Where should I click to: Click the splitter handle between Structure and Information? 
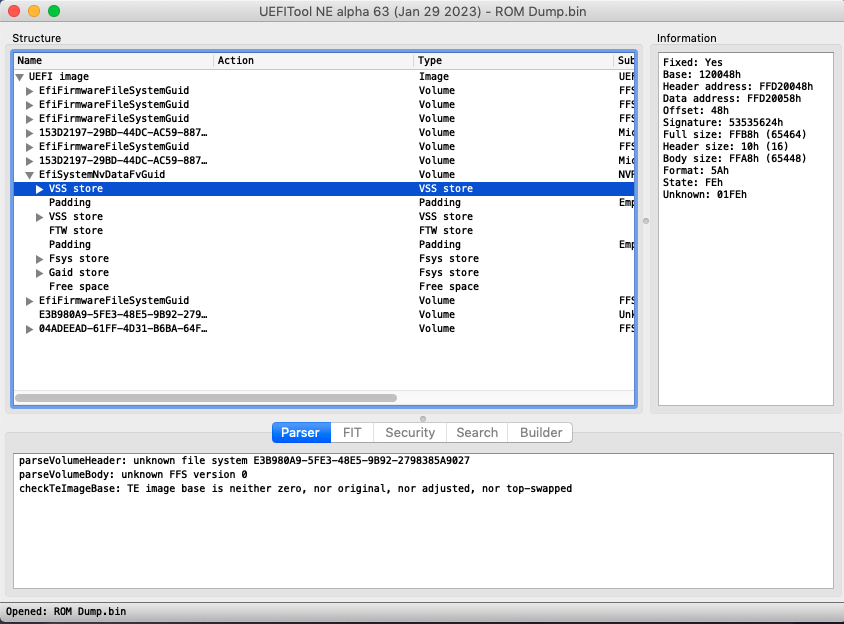tap(646, 221)
